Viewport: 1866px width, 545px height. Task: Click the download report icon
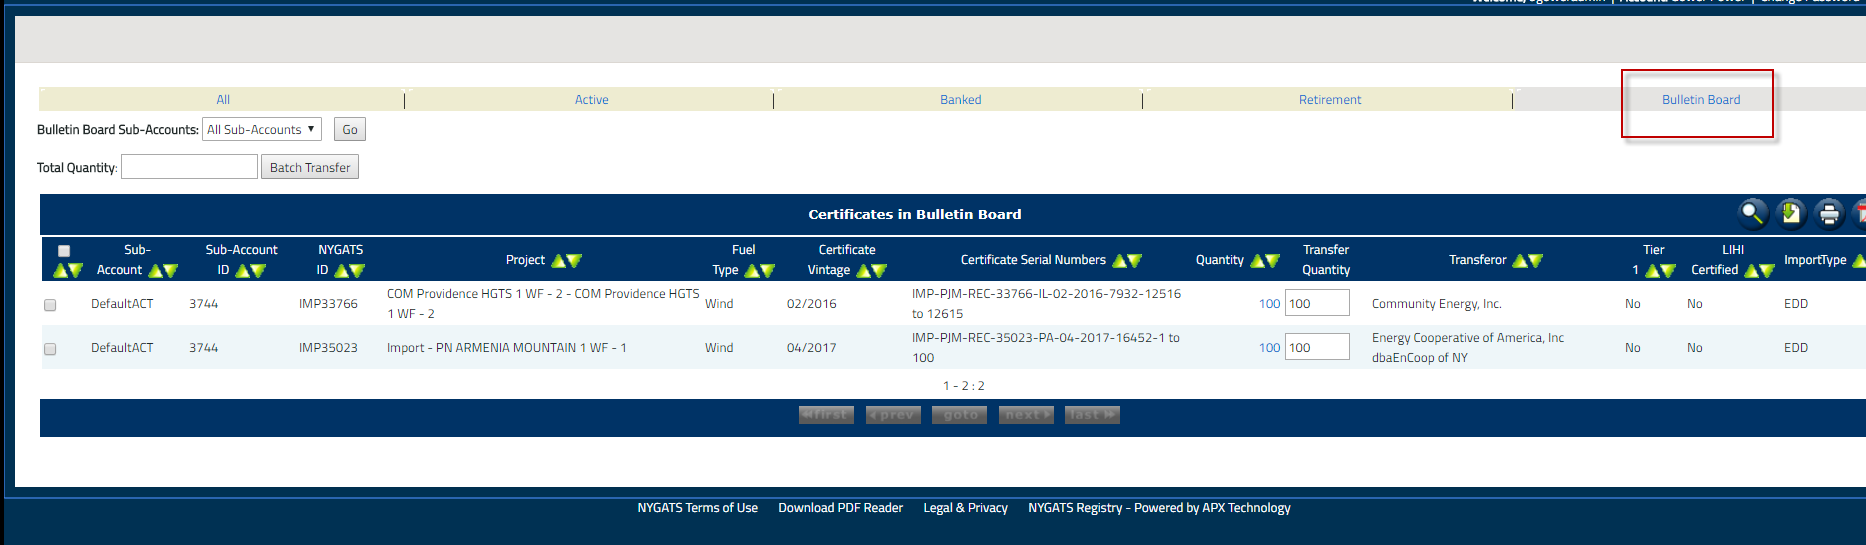click(x=1790, y=213)
